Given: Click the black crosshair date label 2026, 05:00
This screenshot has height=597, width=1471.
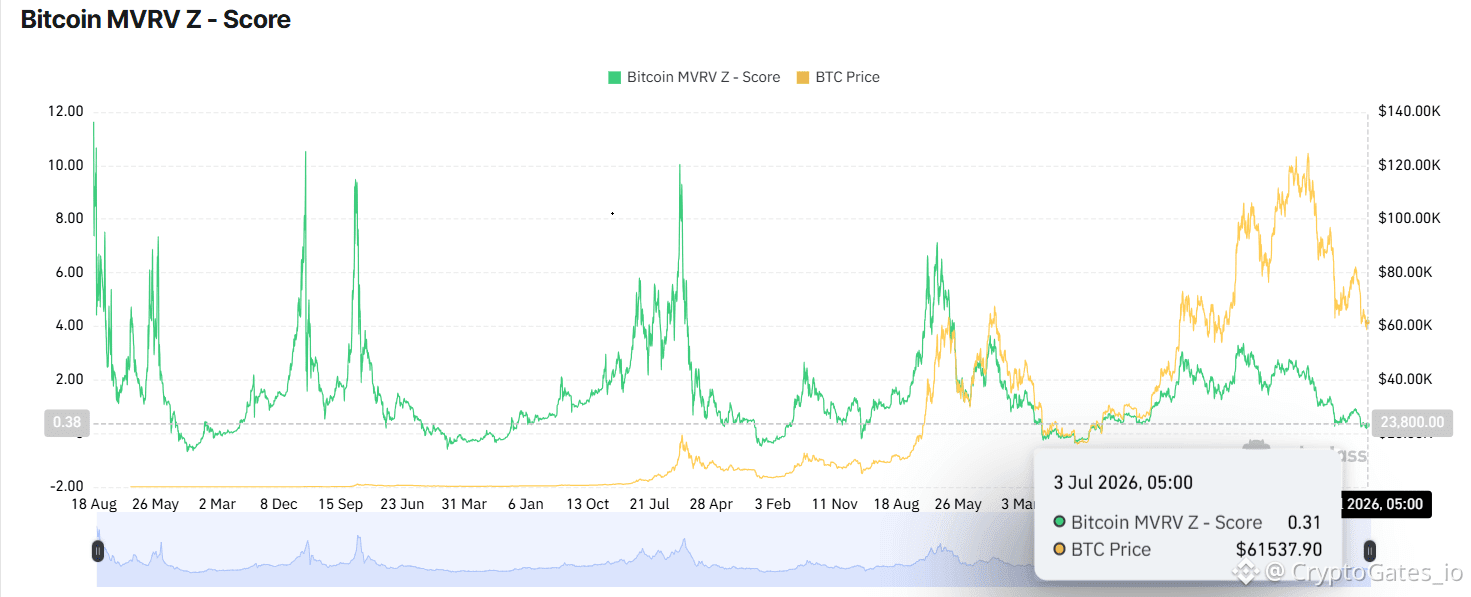Looking at the screenshot, I should tap(1388, 504).
